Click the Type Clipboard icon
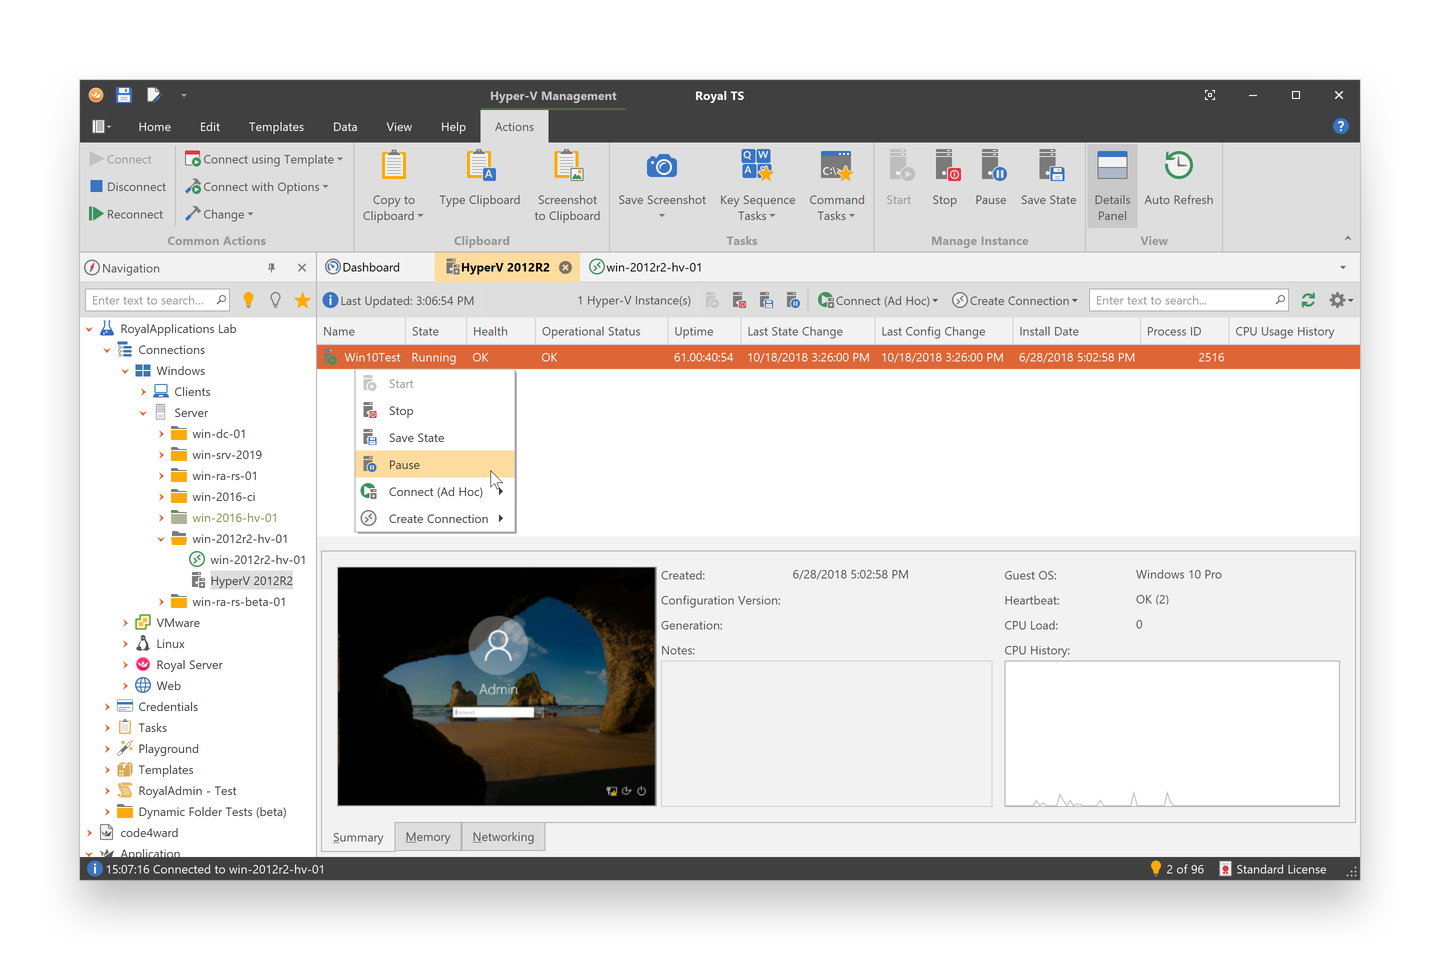This screenshot has width=1440, height=960. pyautogui.click(x=479, y=167)
